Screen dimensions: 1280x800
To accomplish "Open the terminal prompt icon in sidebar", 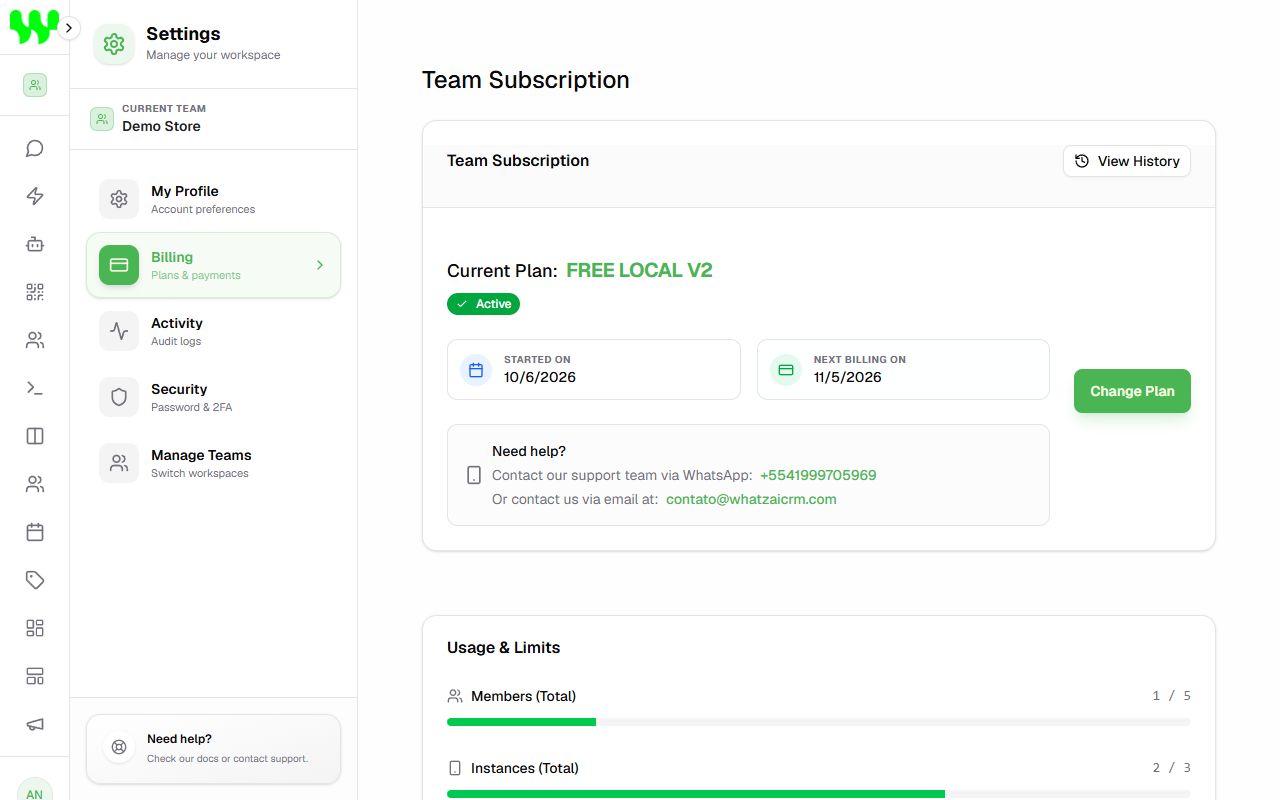I will coord(35,388).
